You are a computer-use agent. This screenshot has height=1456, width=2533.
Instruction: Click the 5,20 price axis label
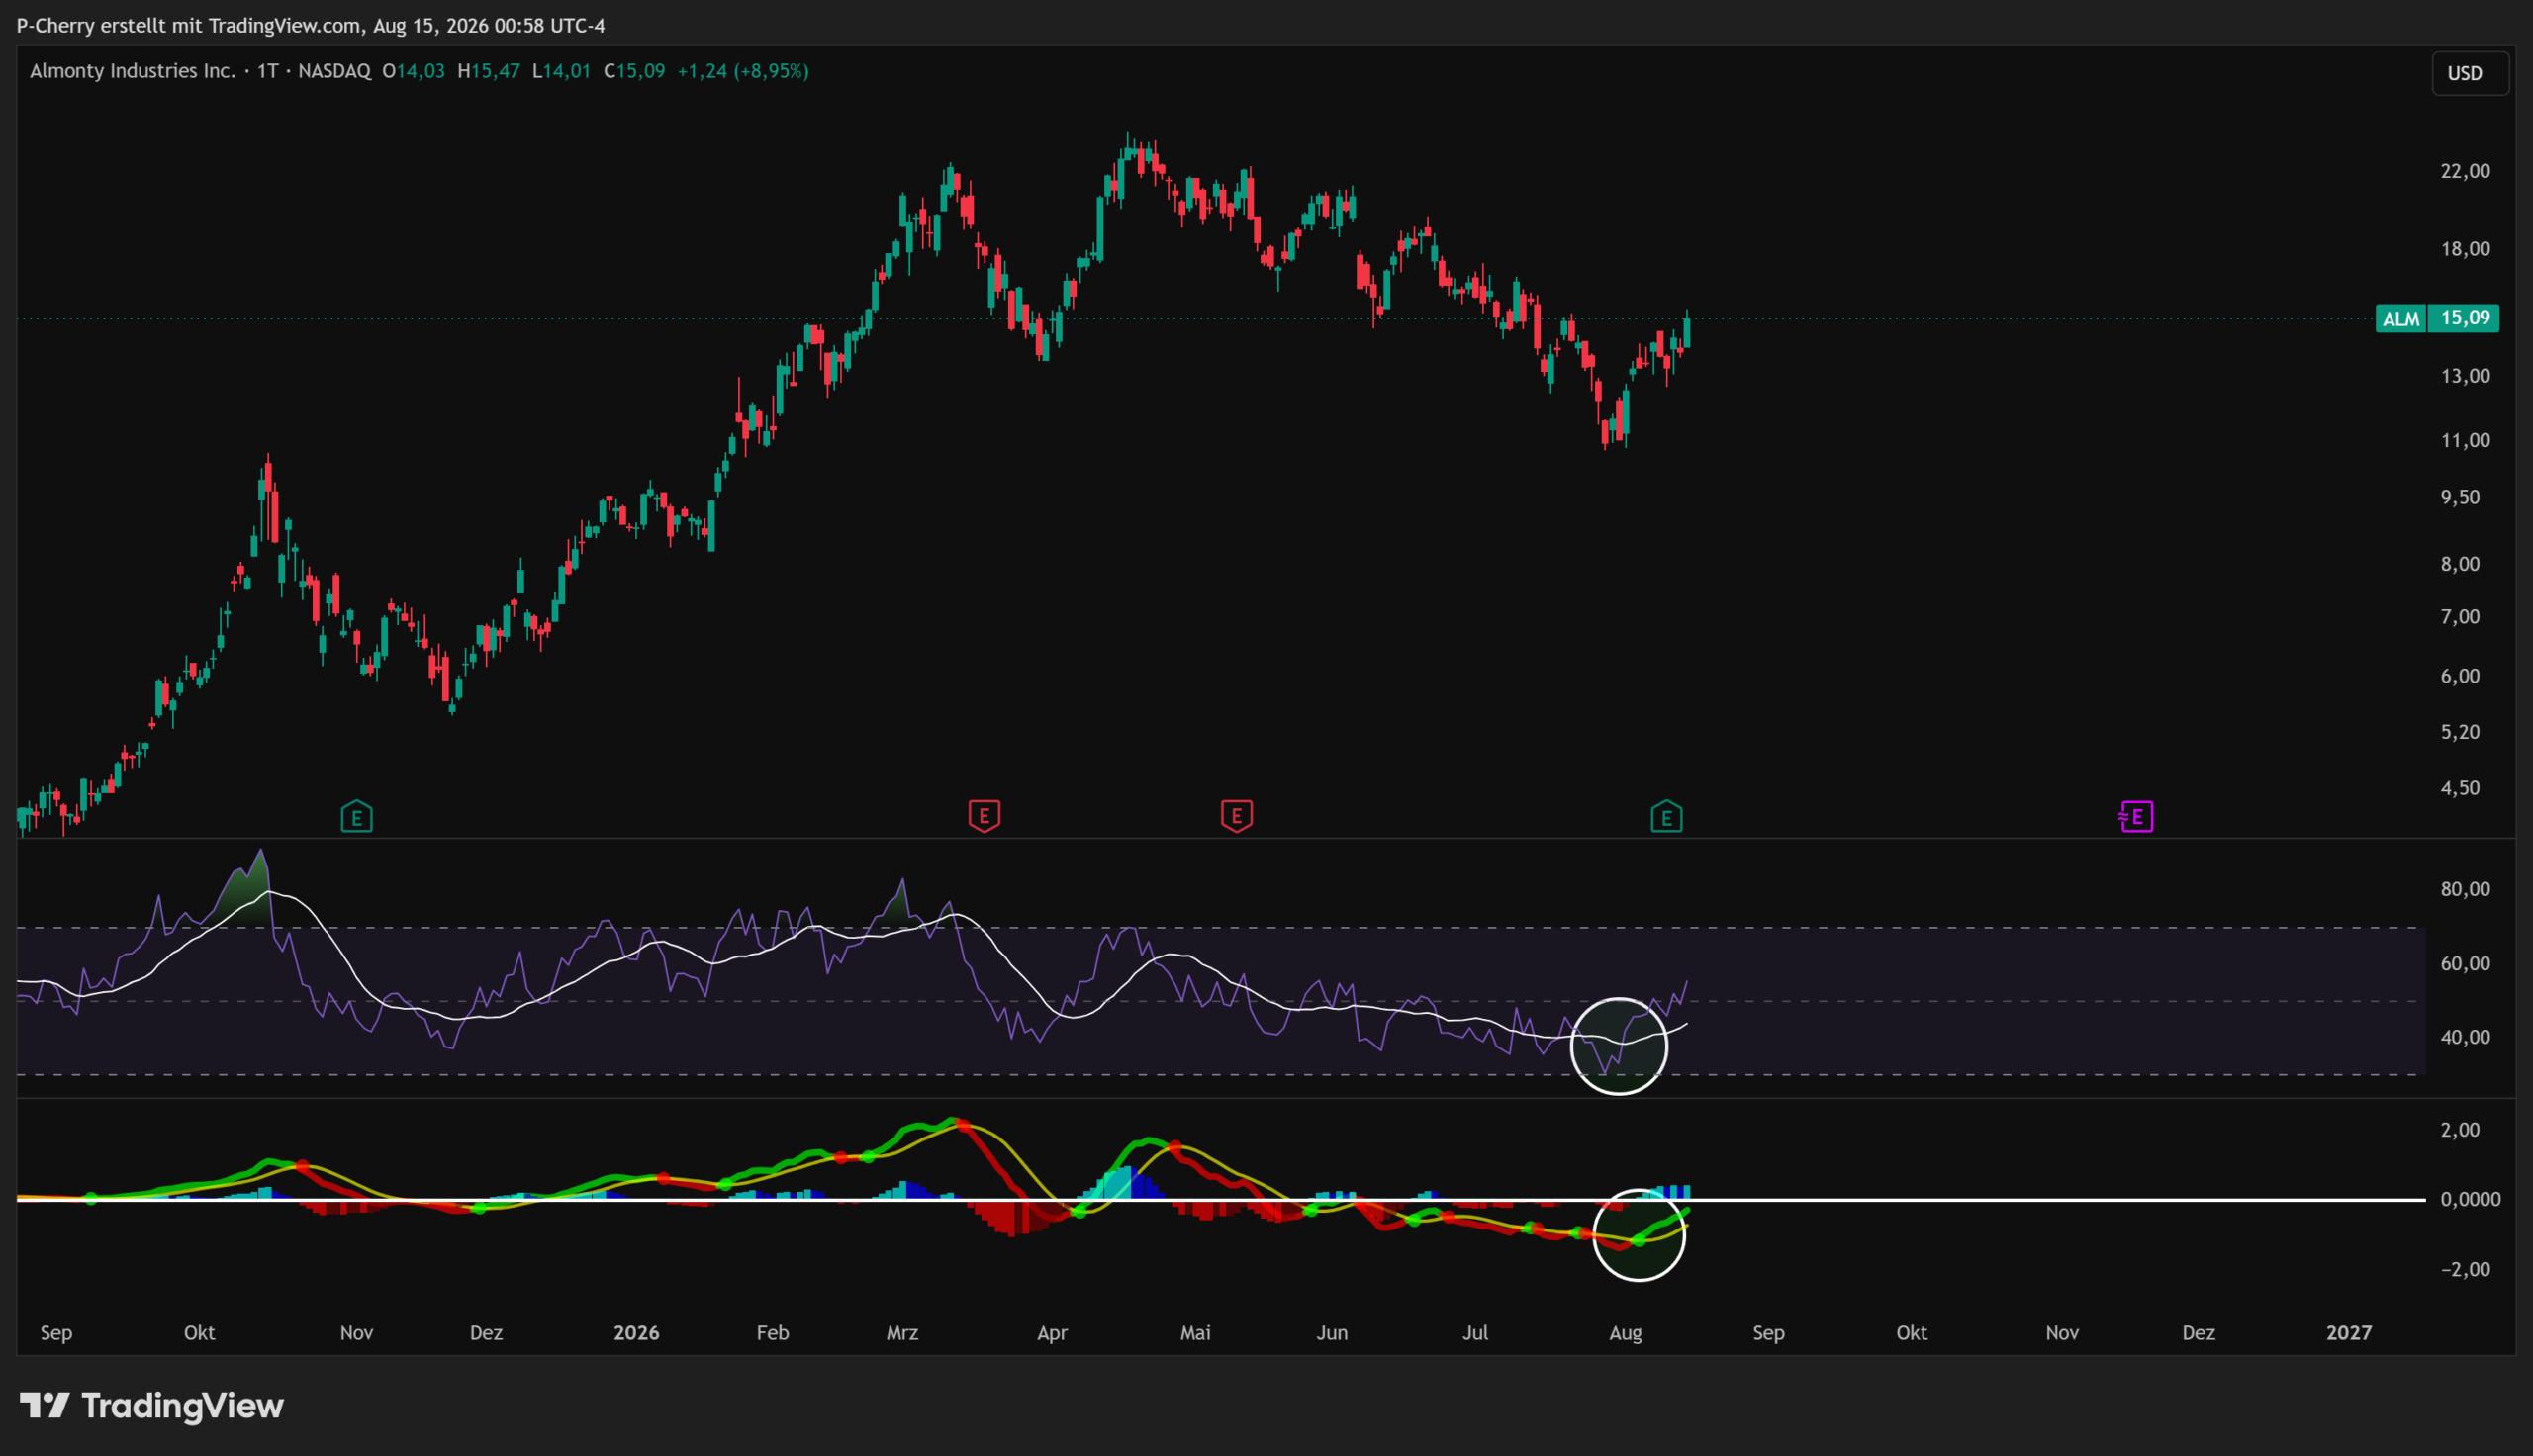coord(2460,732)
